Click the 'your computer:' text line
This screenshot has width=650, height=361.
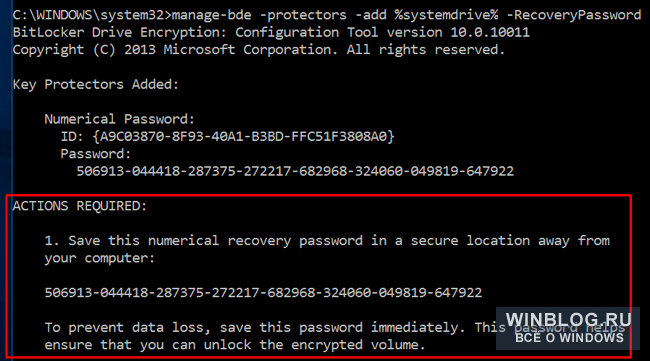pyautogui.click(x=99, y=258)
